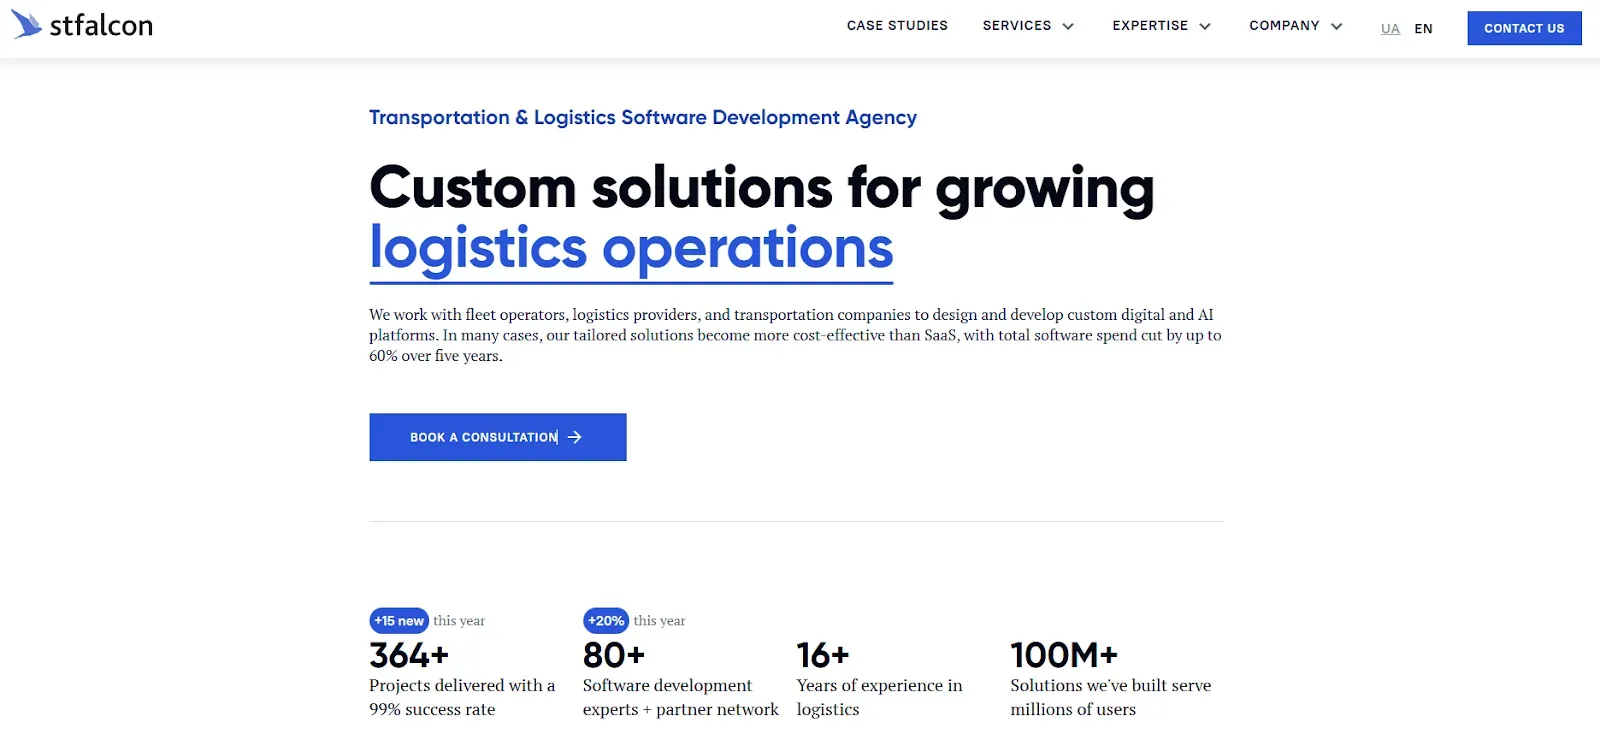The width and height of the screenshot is (1600, 734).
Task: Click the Company nav label
Action: tap(1284, 26)
